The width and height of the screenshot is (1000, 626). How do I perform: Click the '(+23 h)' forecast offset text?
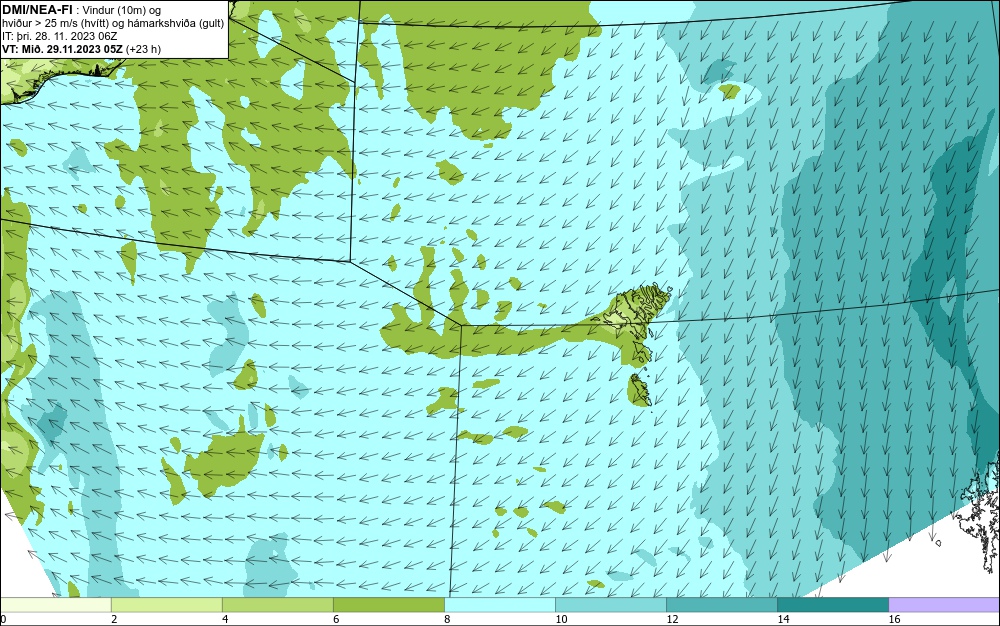point(143,49)
